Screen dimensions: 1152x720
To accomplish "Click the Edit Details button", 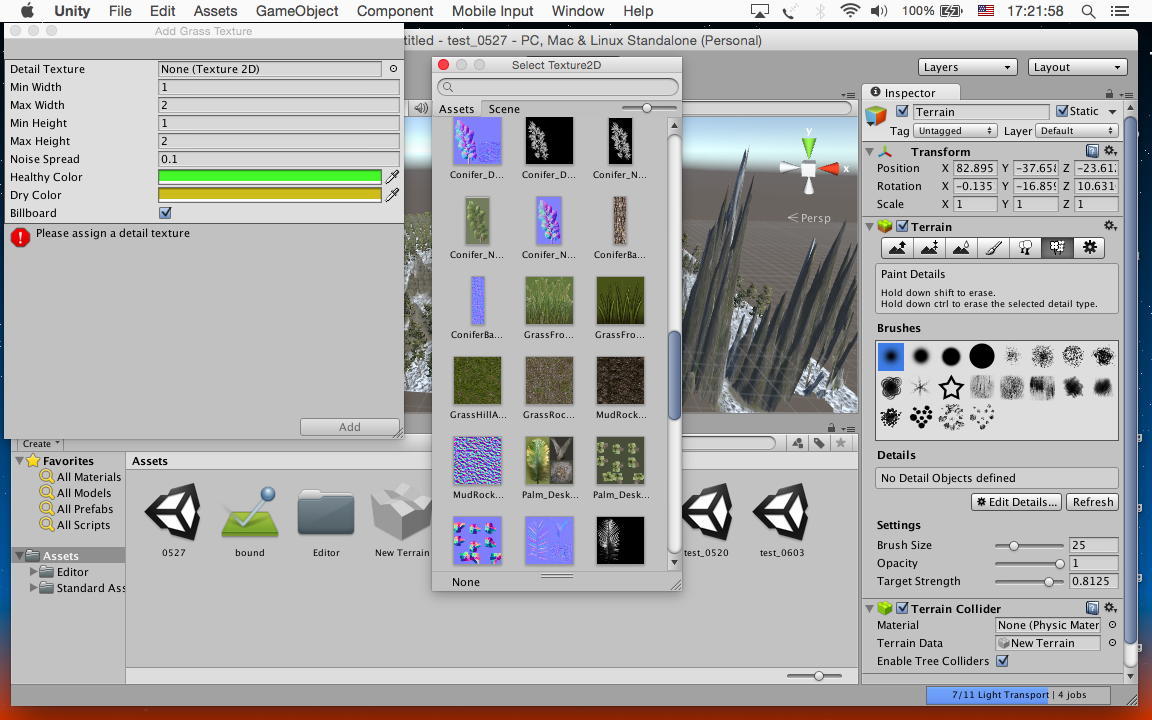I will 1016,502.
